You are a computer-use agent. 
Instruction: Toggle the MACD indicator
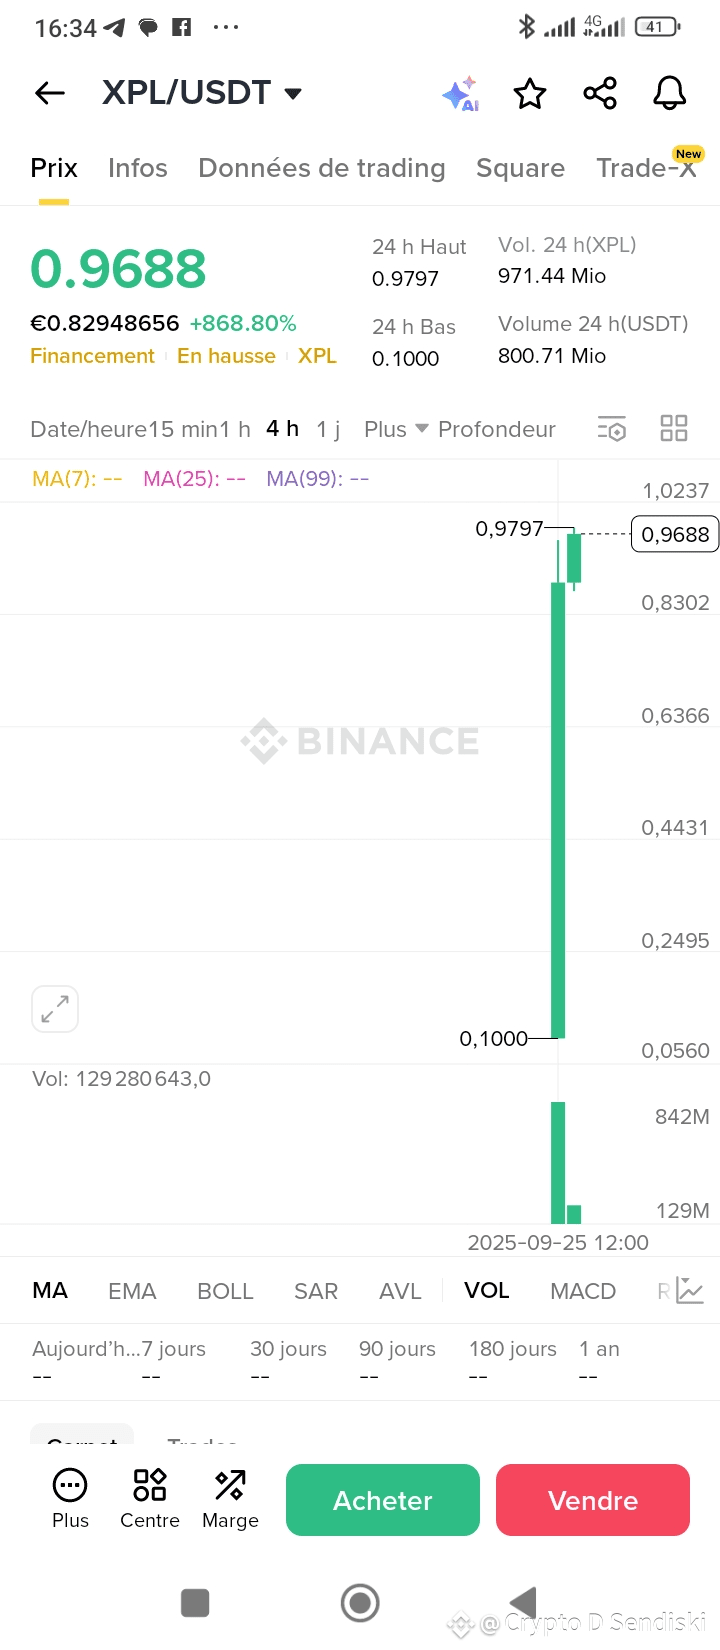point(583,1291)
